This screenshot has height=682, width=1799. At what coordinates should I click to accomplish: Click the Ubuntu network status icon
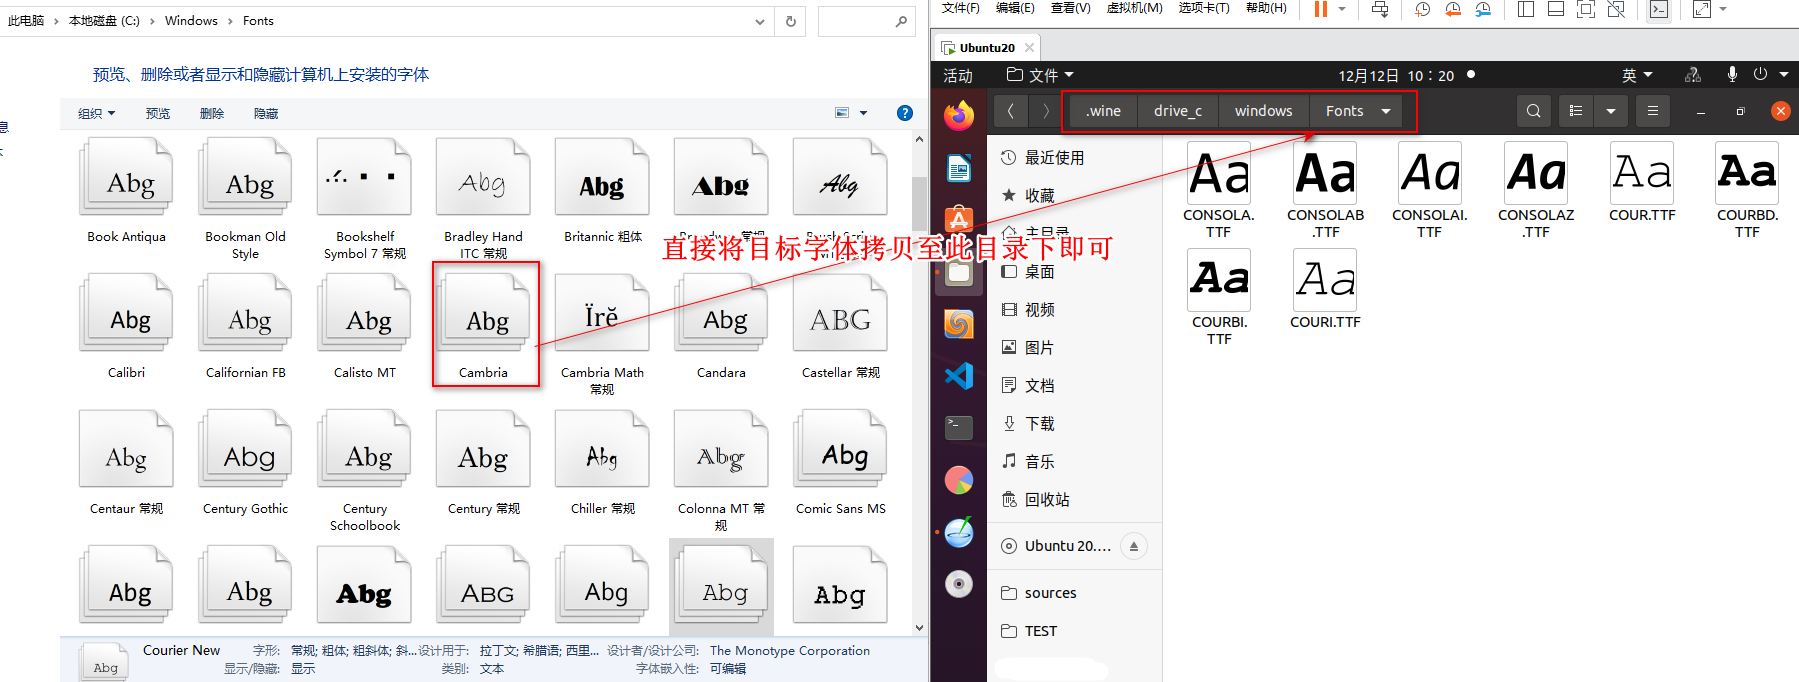tap(1693, 75)
